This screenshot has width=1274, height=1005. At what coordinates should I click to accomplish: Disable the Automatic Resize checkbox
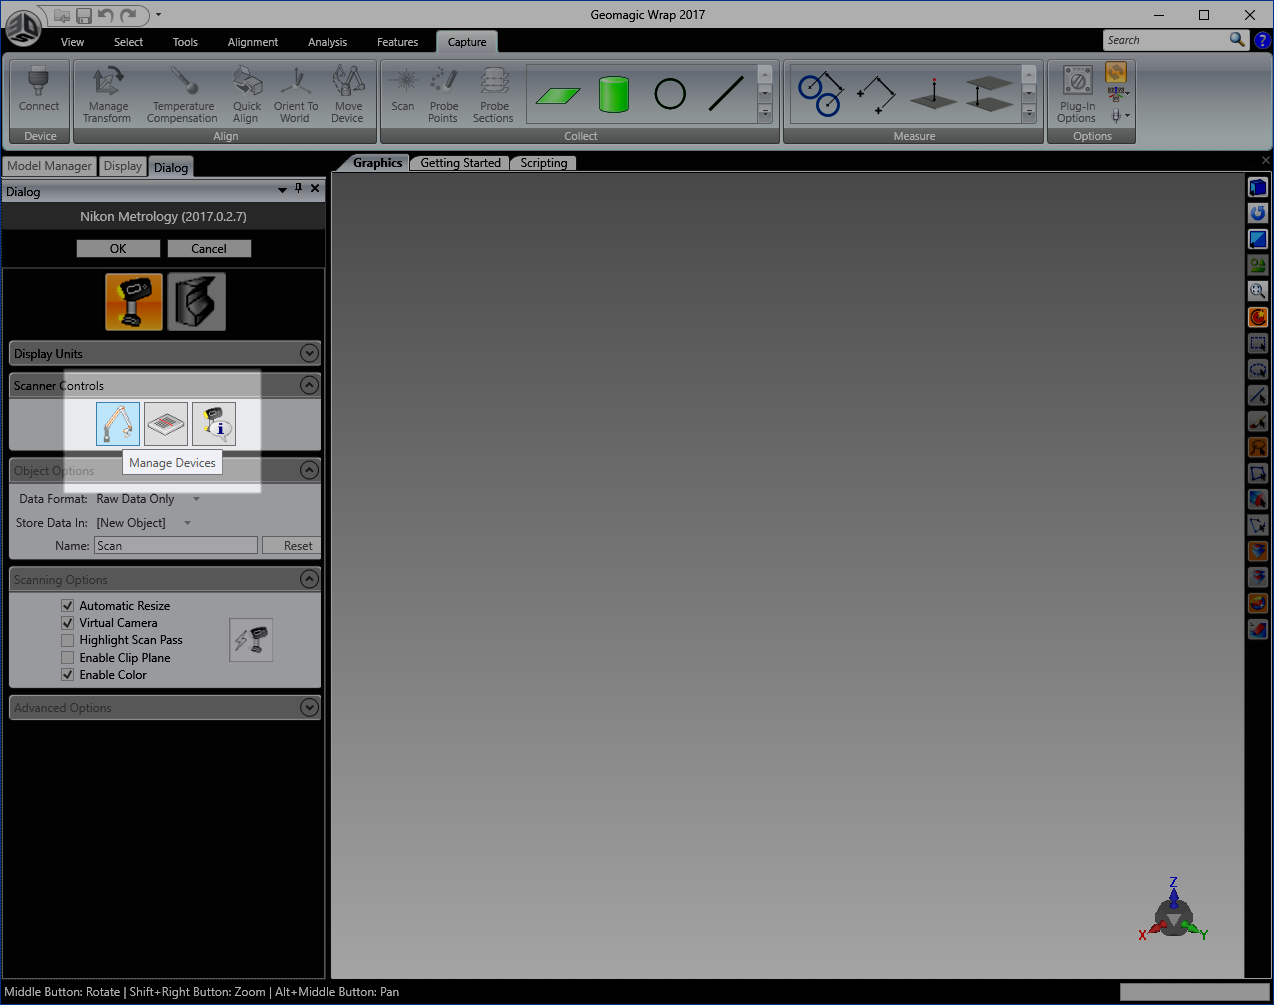click(x=67, y=605)
